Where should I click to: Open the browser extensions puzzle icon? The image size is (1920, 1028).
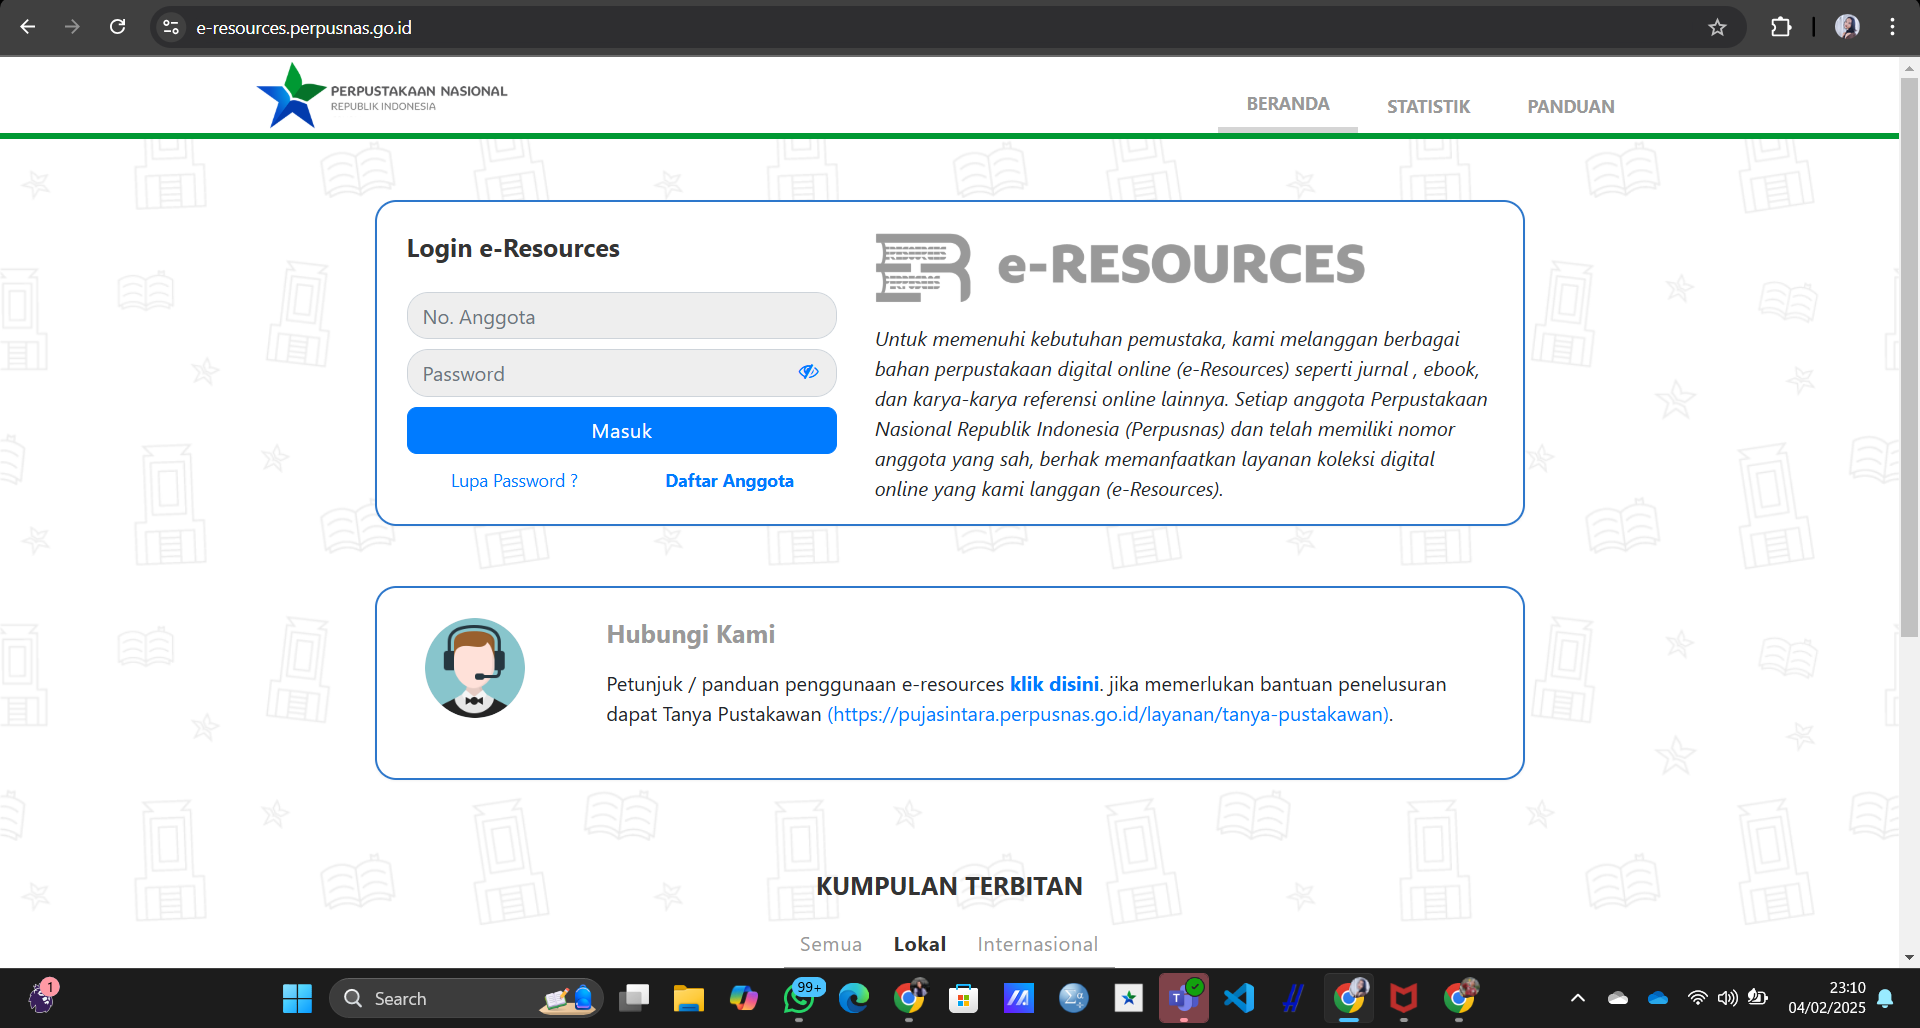(1781, 27)
